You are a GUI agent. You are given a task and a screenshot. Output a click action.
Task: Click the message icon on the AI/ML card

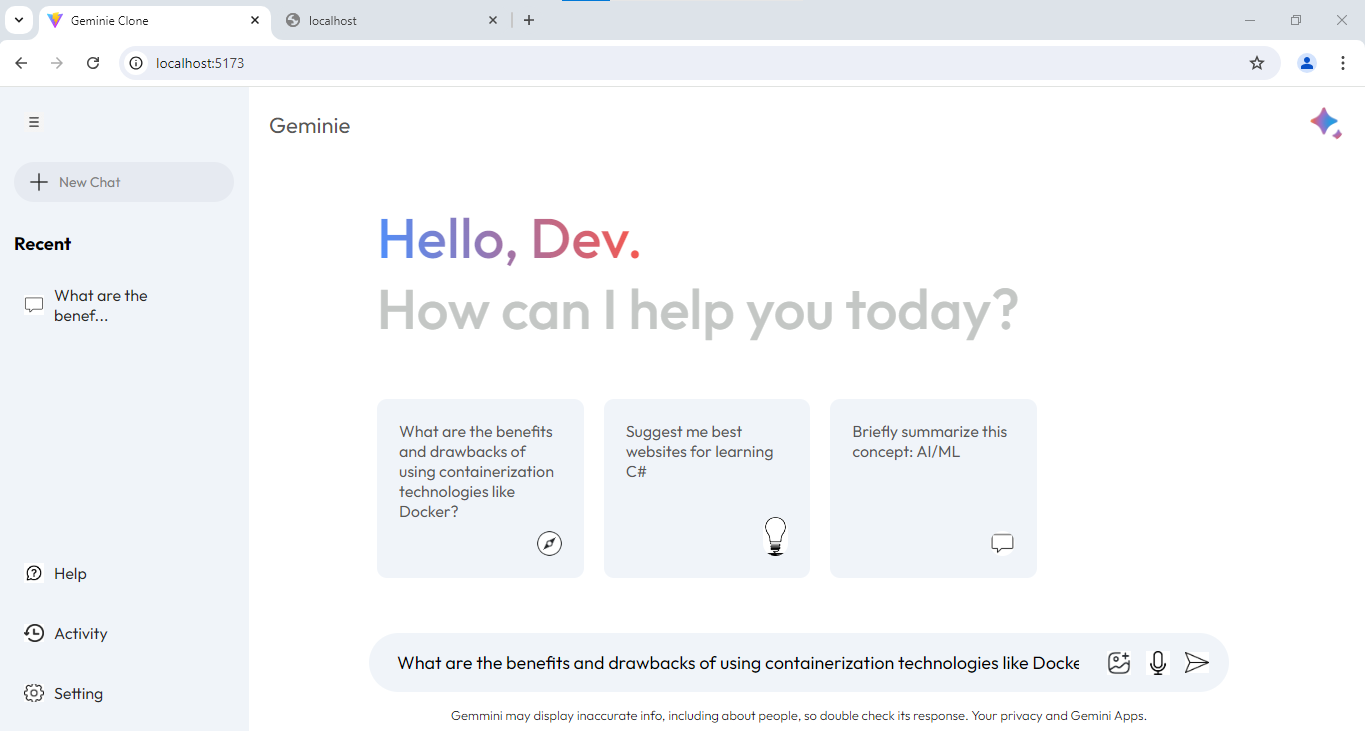(x=1002, y=543)
